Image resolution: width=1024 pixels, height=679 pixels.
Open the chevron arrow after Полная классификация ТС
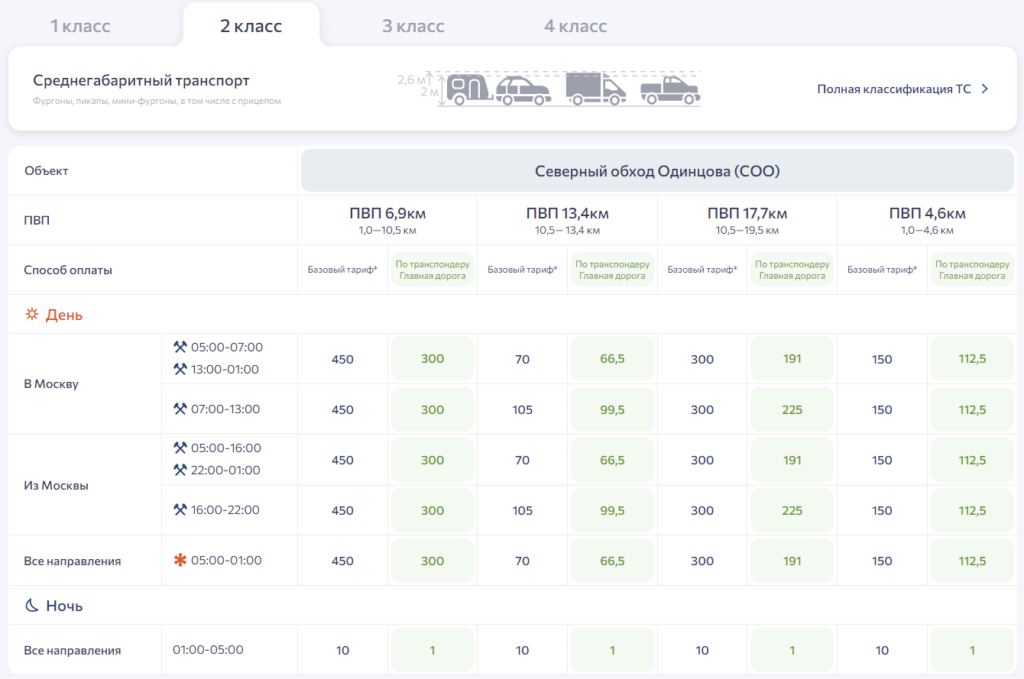[x=984, y=89]
